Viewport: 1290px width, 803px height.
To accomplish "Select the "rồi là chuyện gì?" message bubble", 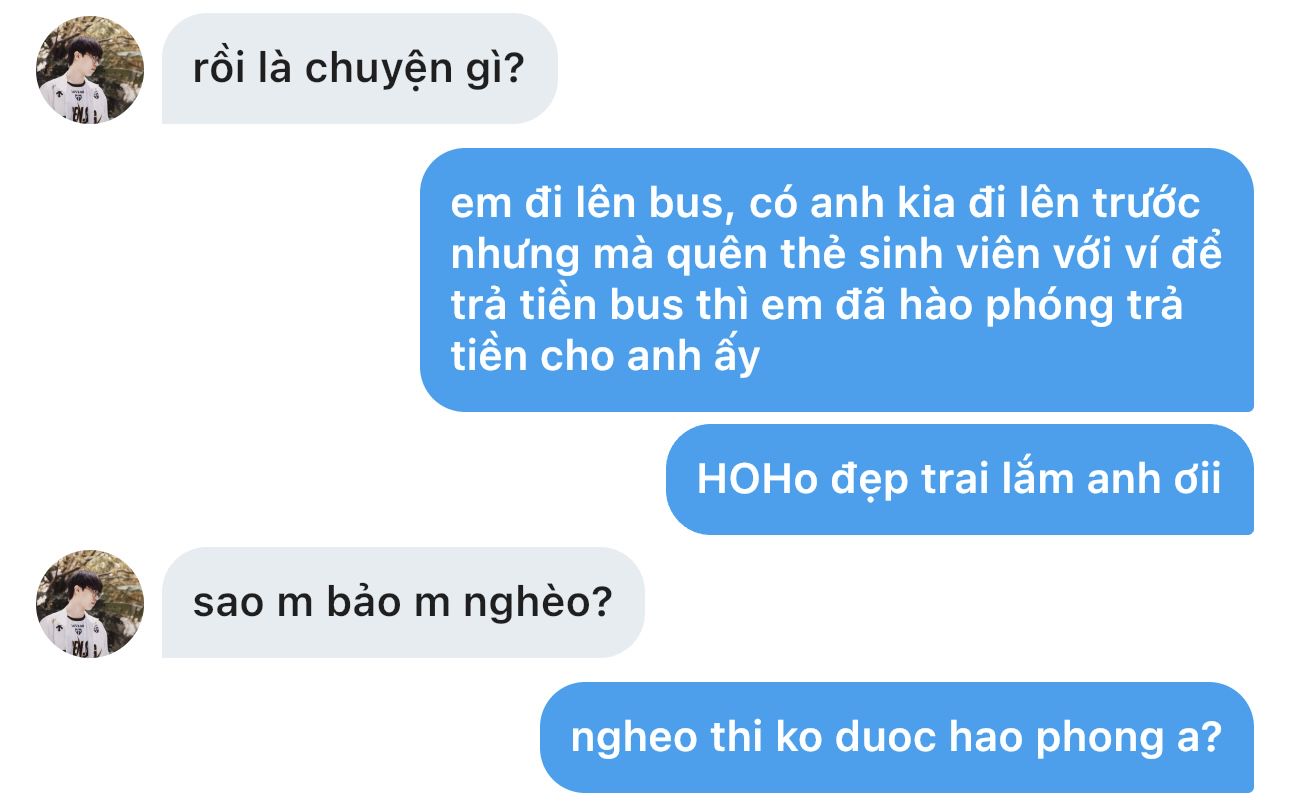I will [x=360, y=69].
